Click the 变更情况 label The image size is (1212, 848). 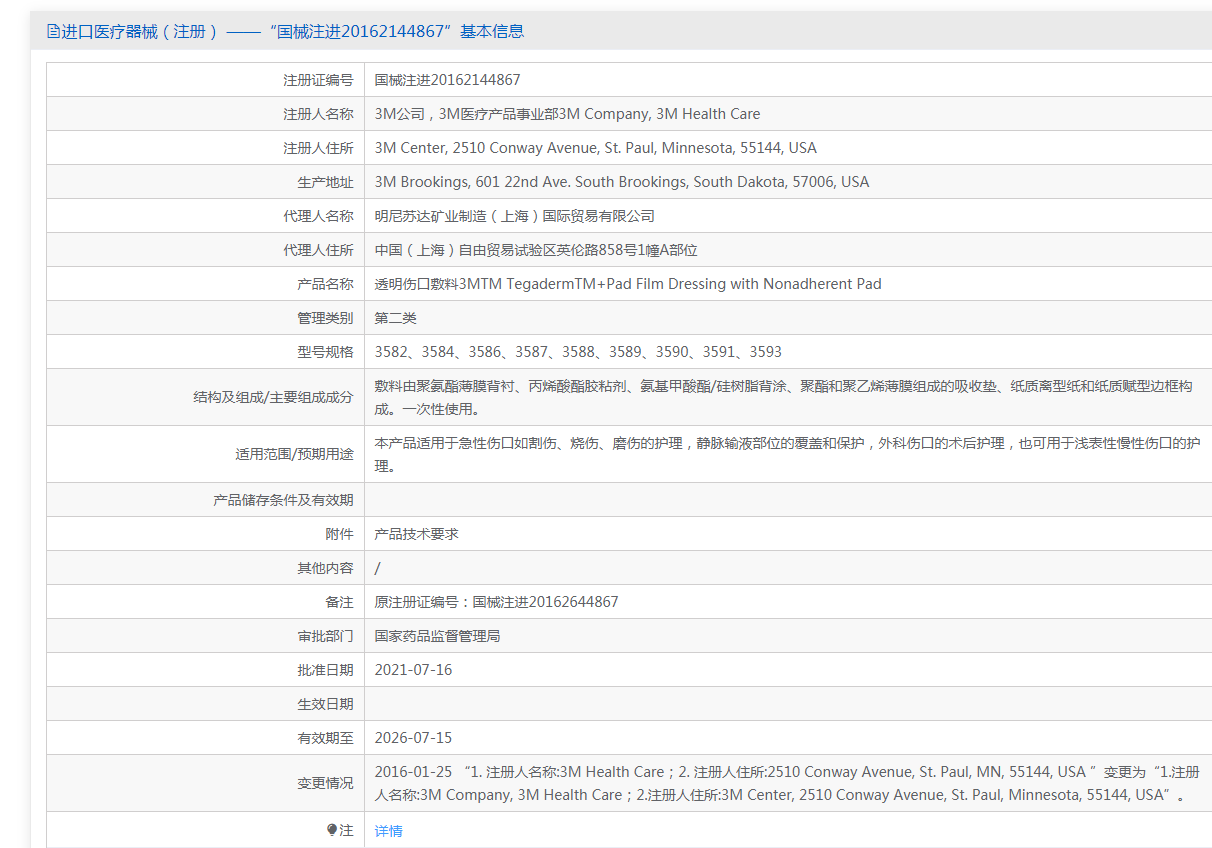tap(325, 783)
